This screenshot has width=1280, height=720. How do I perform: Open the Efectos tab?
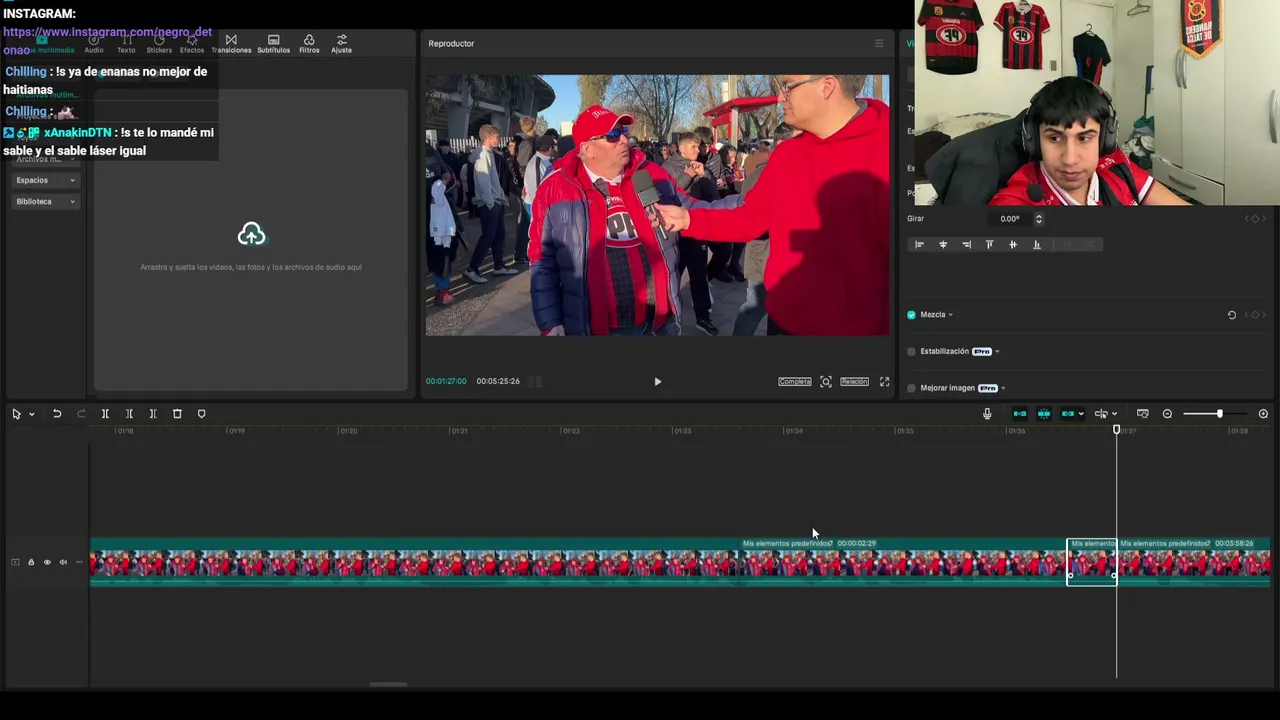point(192,44)
